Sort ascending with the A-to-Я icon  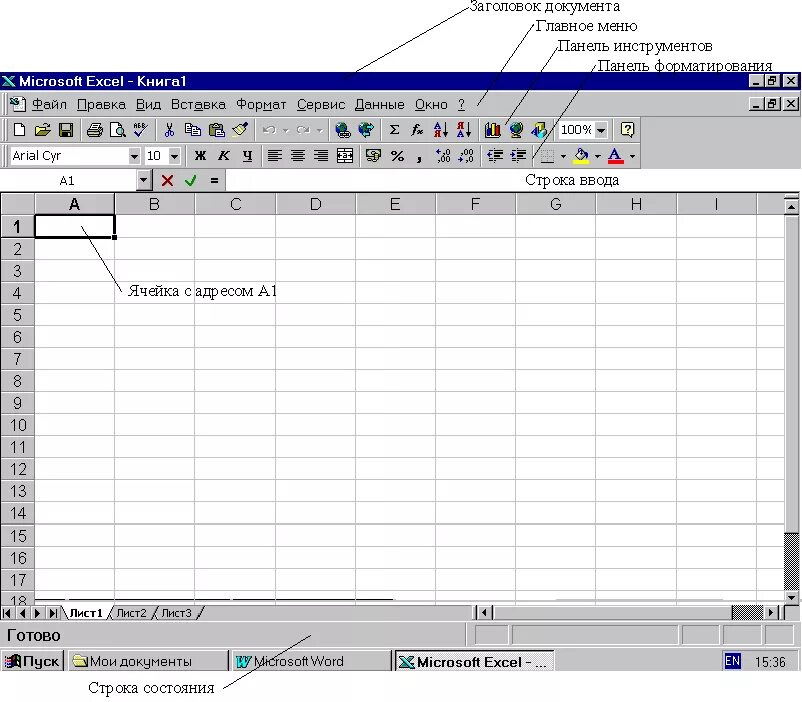click(x=440, y=130)
